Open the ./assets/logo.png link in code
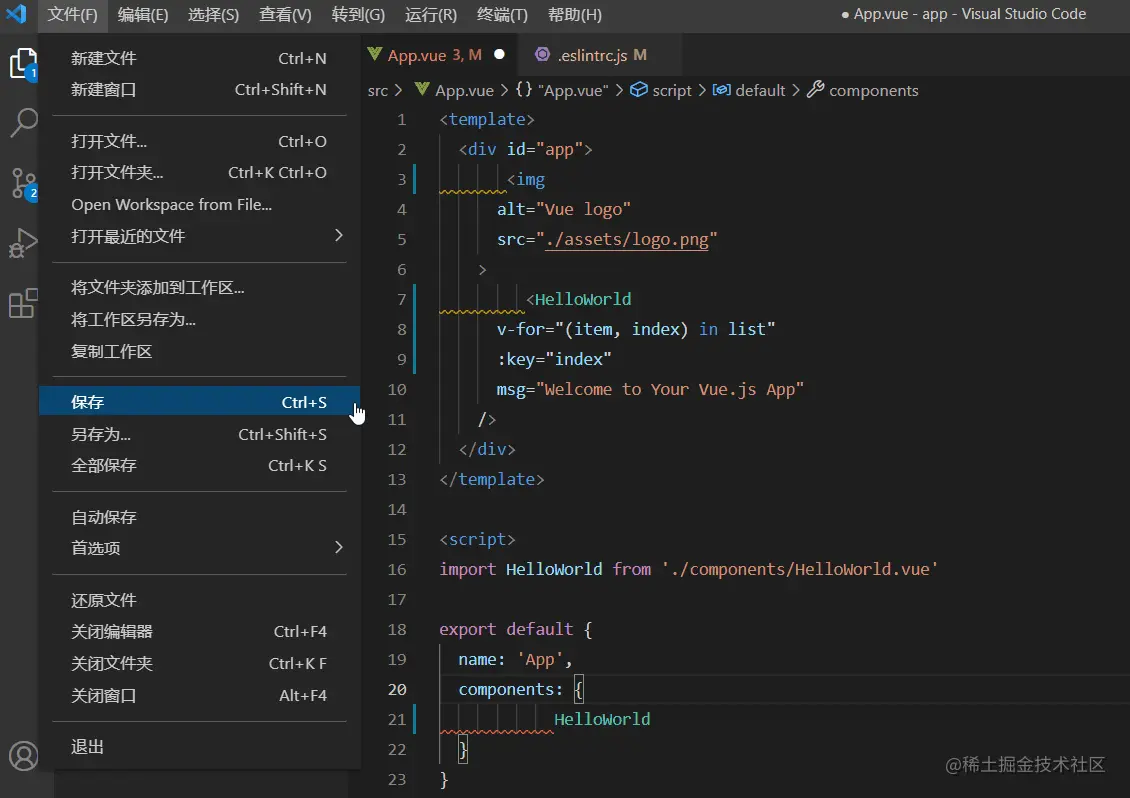This screenshot has width=1130, height=798. pyautogui.click(x=627, y=239)
